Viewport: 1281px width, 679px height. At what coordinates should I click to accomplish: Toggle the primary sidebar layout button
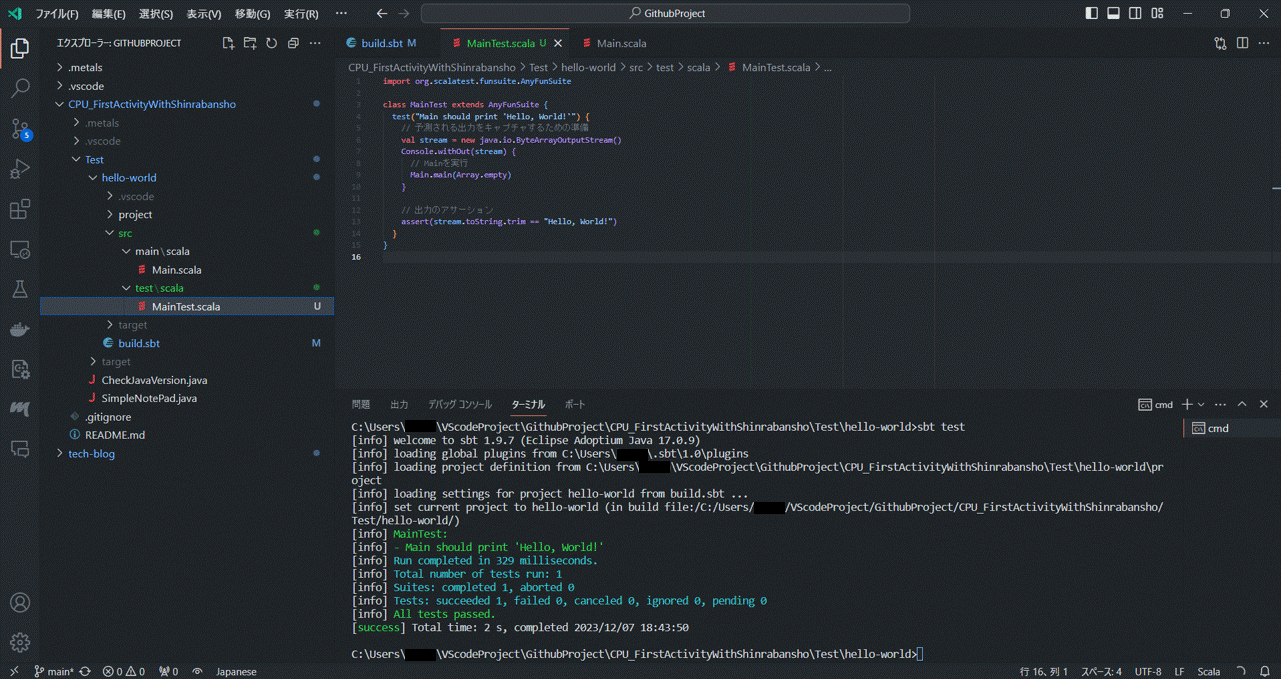point(1091,14)
